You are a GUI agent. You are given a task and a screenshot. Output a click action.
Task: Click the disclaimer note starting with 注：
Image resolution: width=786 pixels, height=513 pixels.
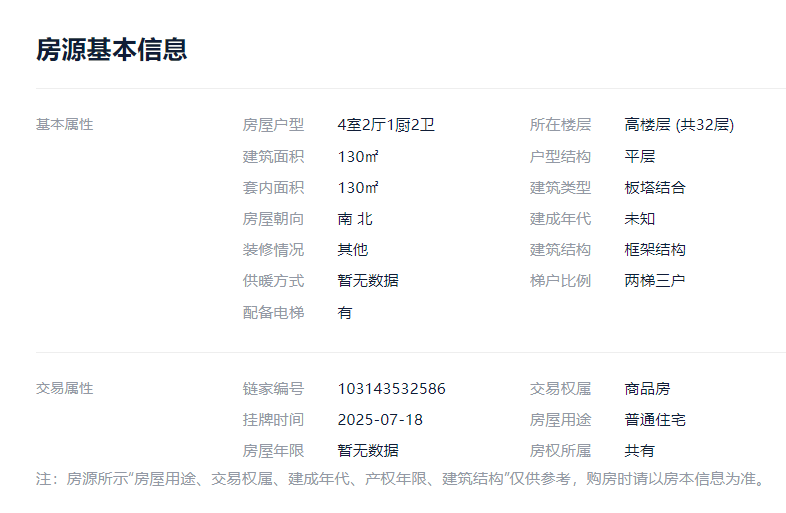click(x=402, y=479)
